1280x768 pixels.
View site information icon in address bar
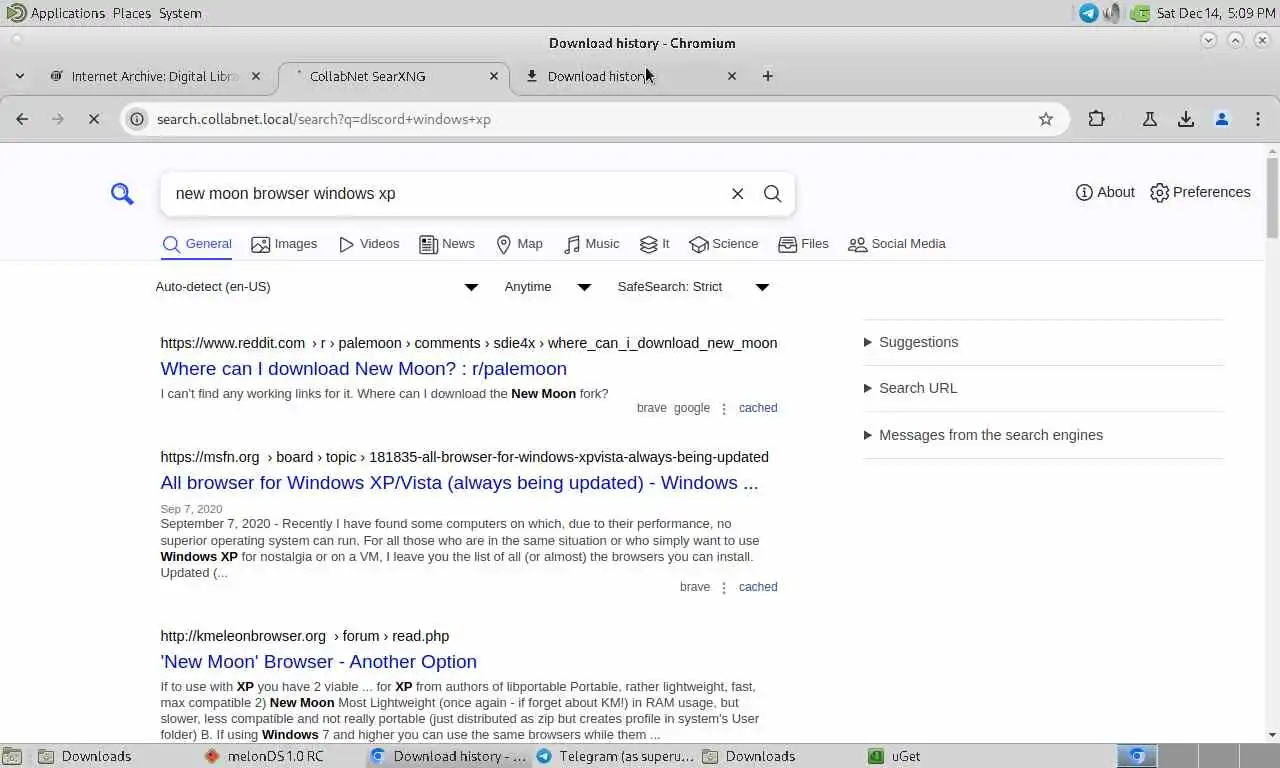click(138, 119)
